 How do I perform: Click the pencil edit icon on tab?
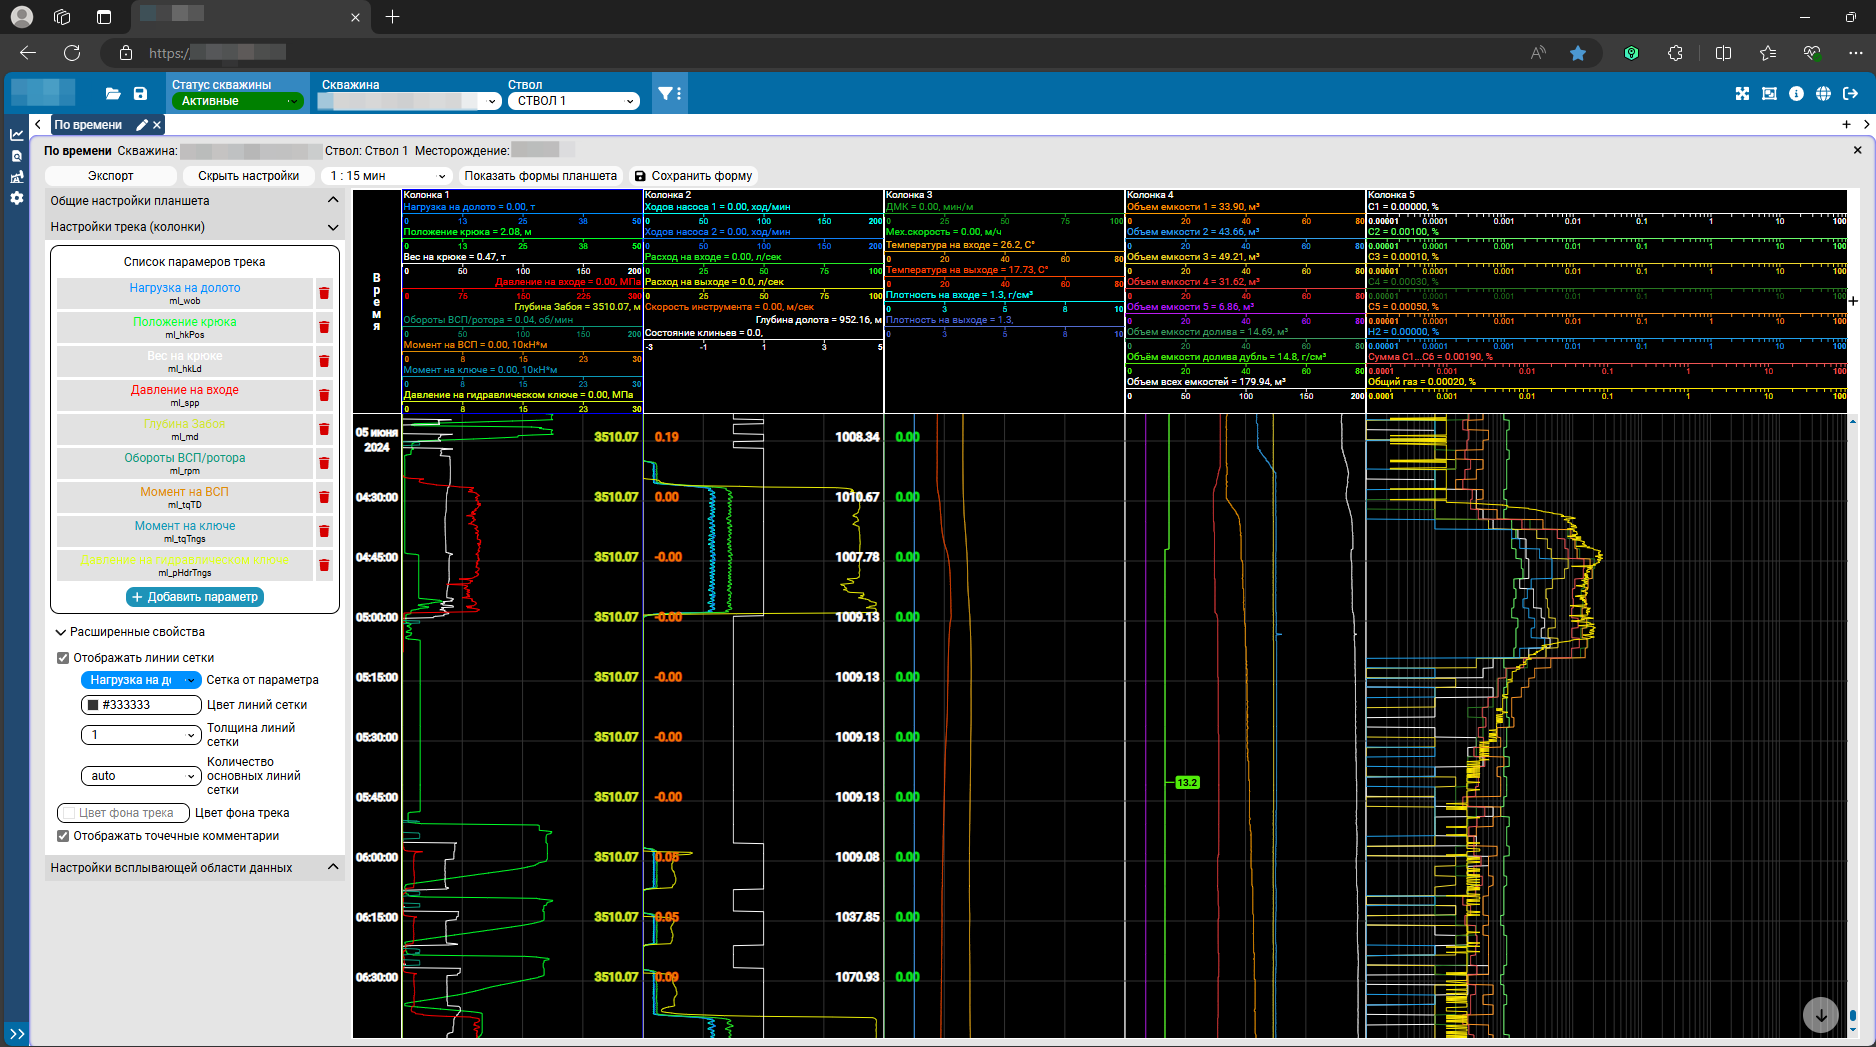click(142, 125)
